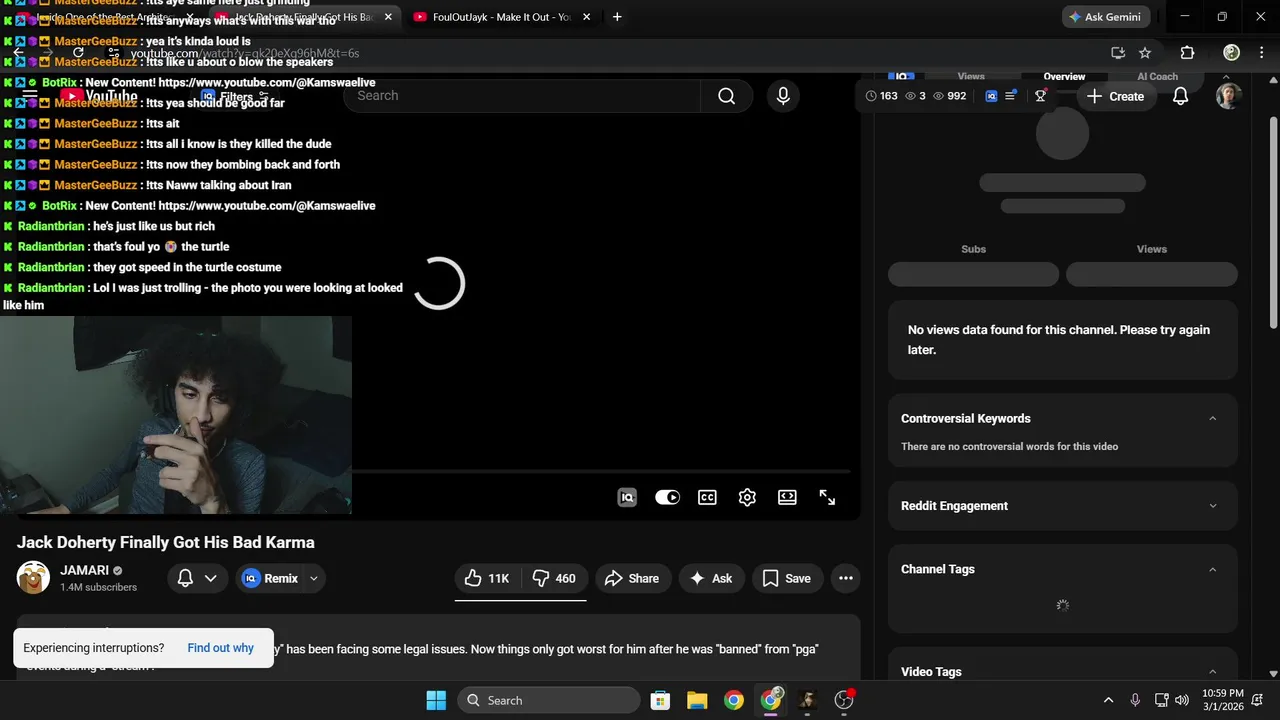Click the Ask AI button
The width and height of the screenshot is (1280, 720).
tap(711, 578)
